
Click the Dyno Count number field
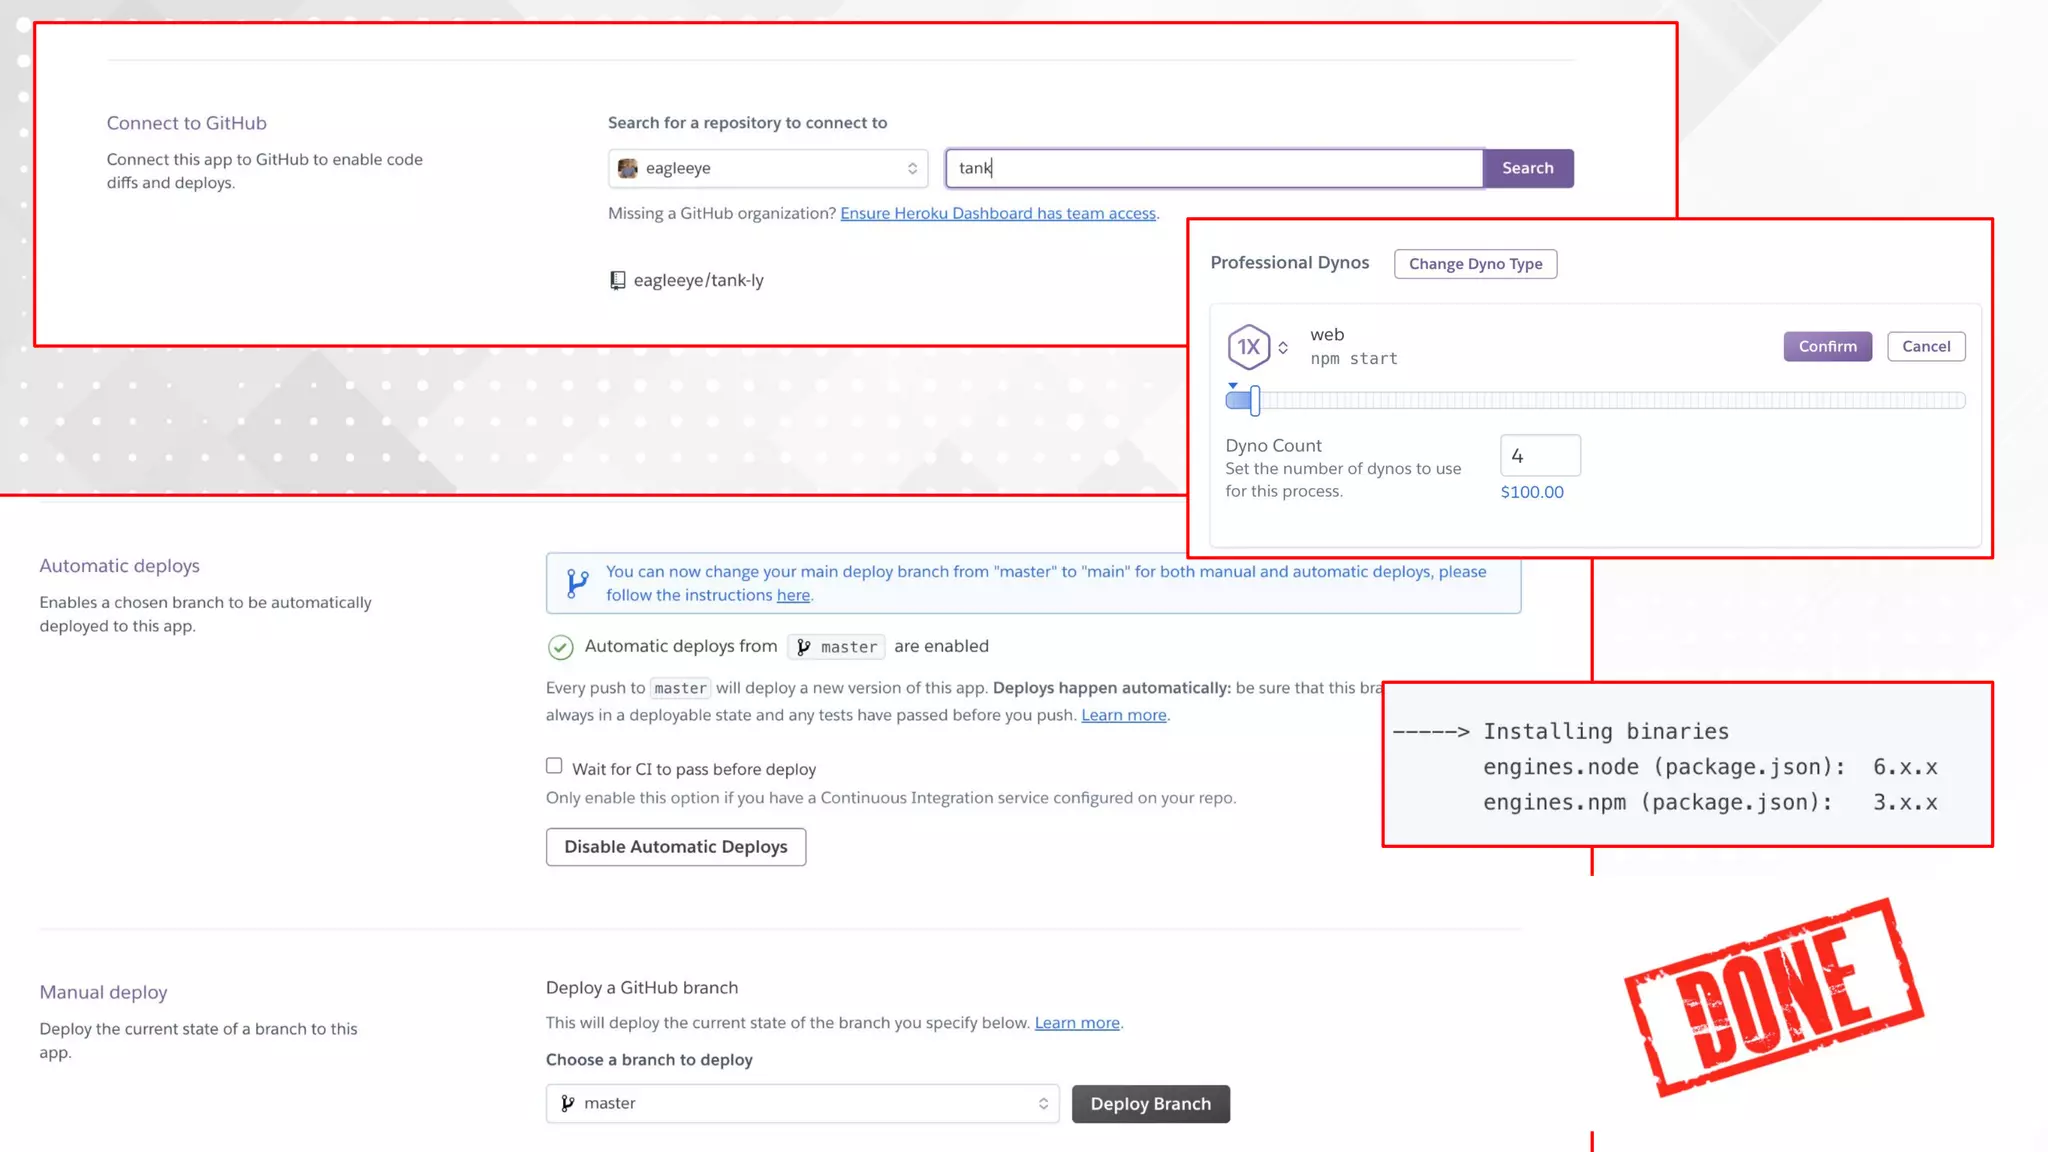pyautogui.click(x=1539, y=456)
